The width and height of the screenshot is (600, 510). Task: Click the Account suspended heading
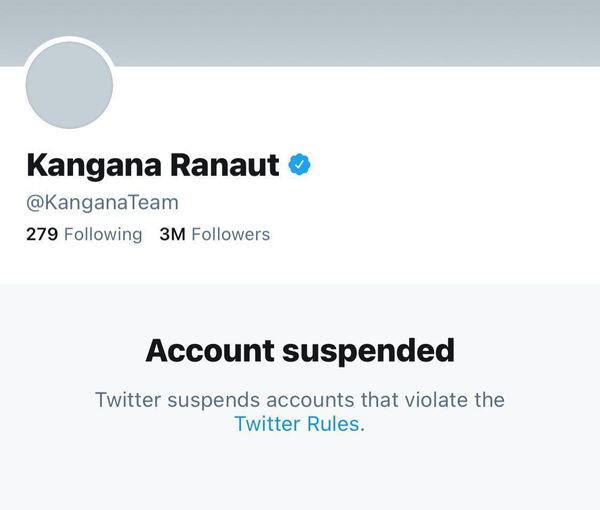click(300, 350)
